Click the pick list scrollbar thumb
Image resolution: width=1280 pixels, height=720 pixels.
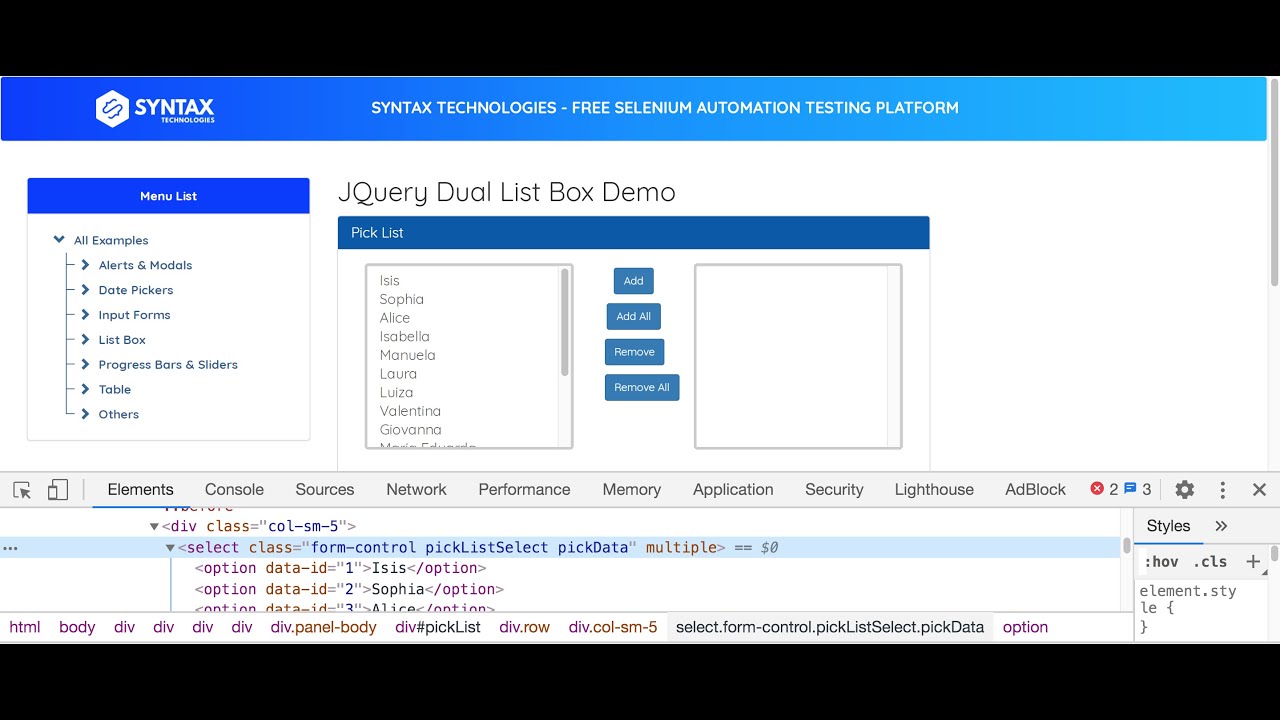pos(565,322)
